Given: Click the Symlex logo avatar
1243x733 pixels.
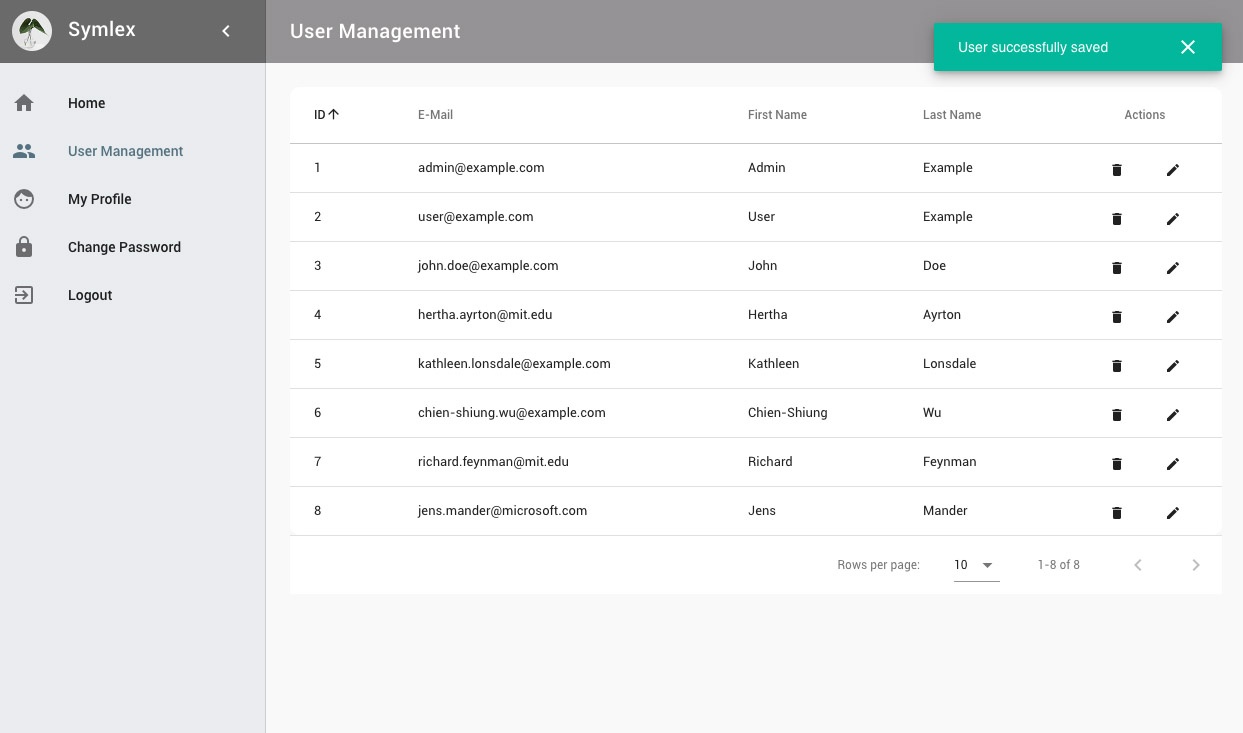Looking at the screenshot, I should (x=32, y=31).
